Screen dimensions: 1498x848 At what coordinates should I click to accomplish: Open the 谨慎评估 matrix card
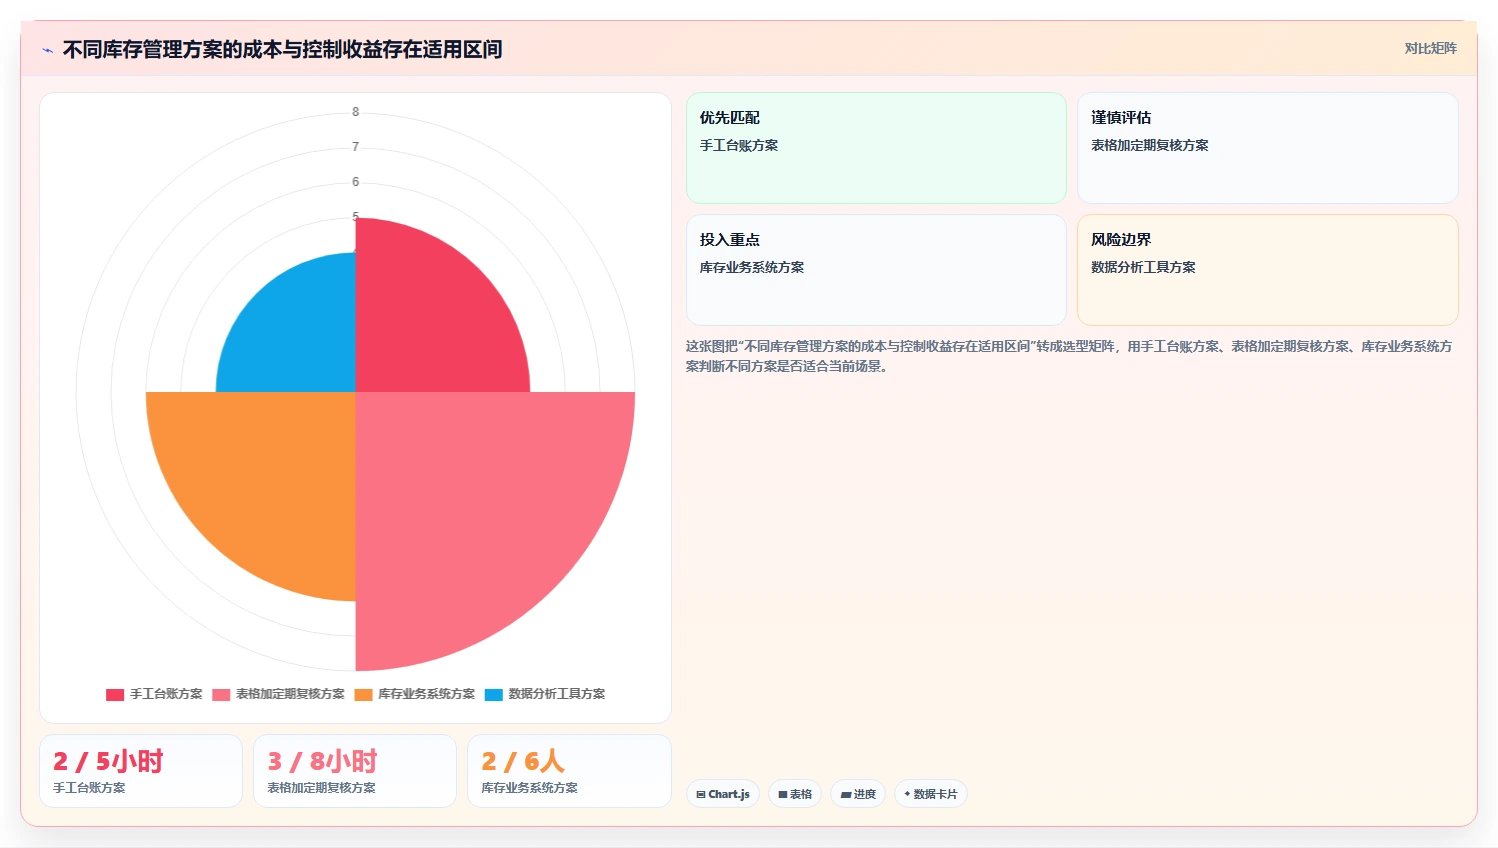tap(1267, 148)
